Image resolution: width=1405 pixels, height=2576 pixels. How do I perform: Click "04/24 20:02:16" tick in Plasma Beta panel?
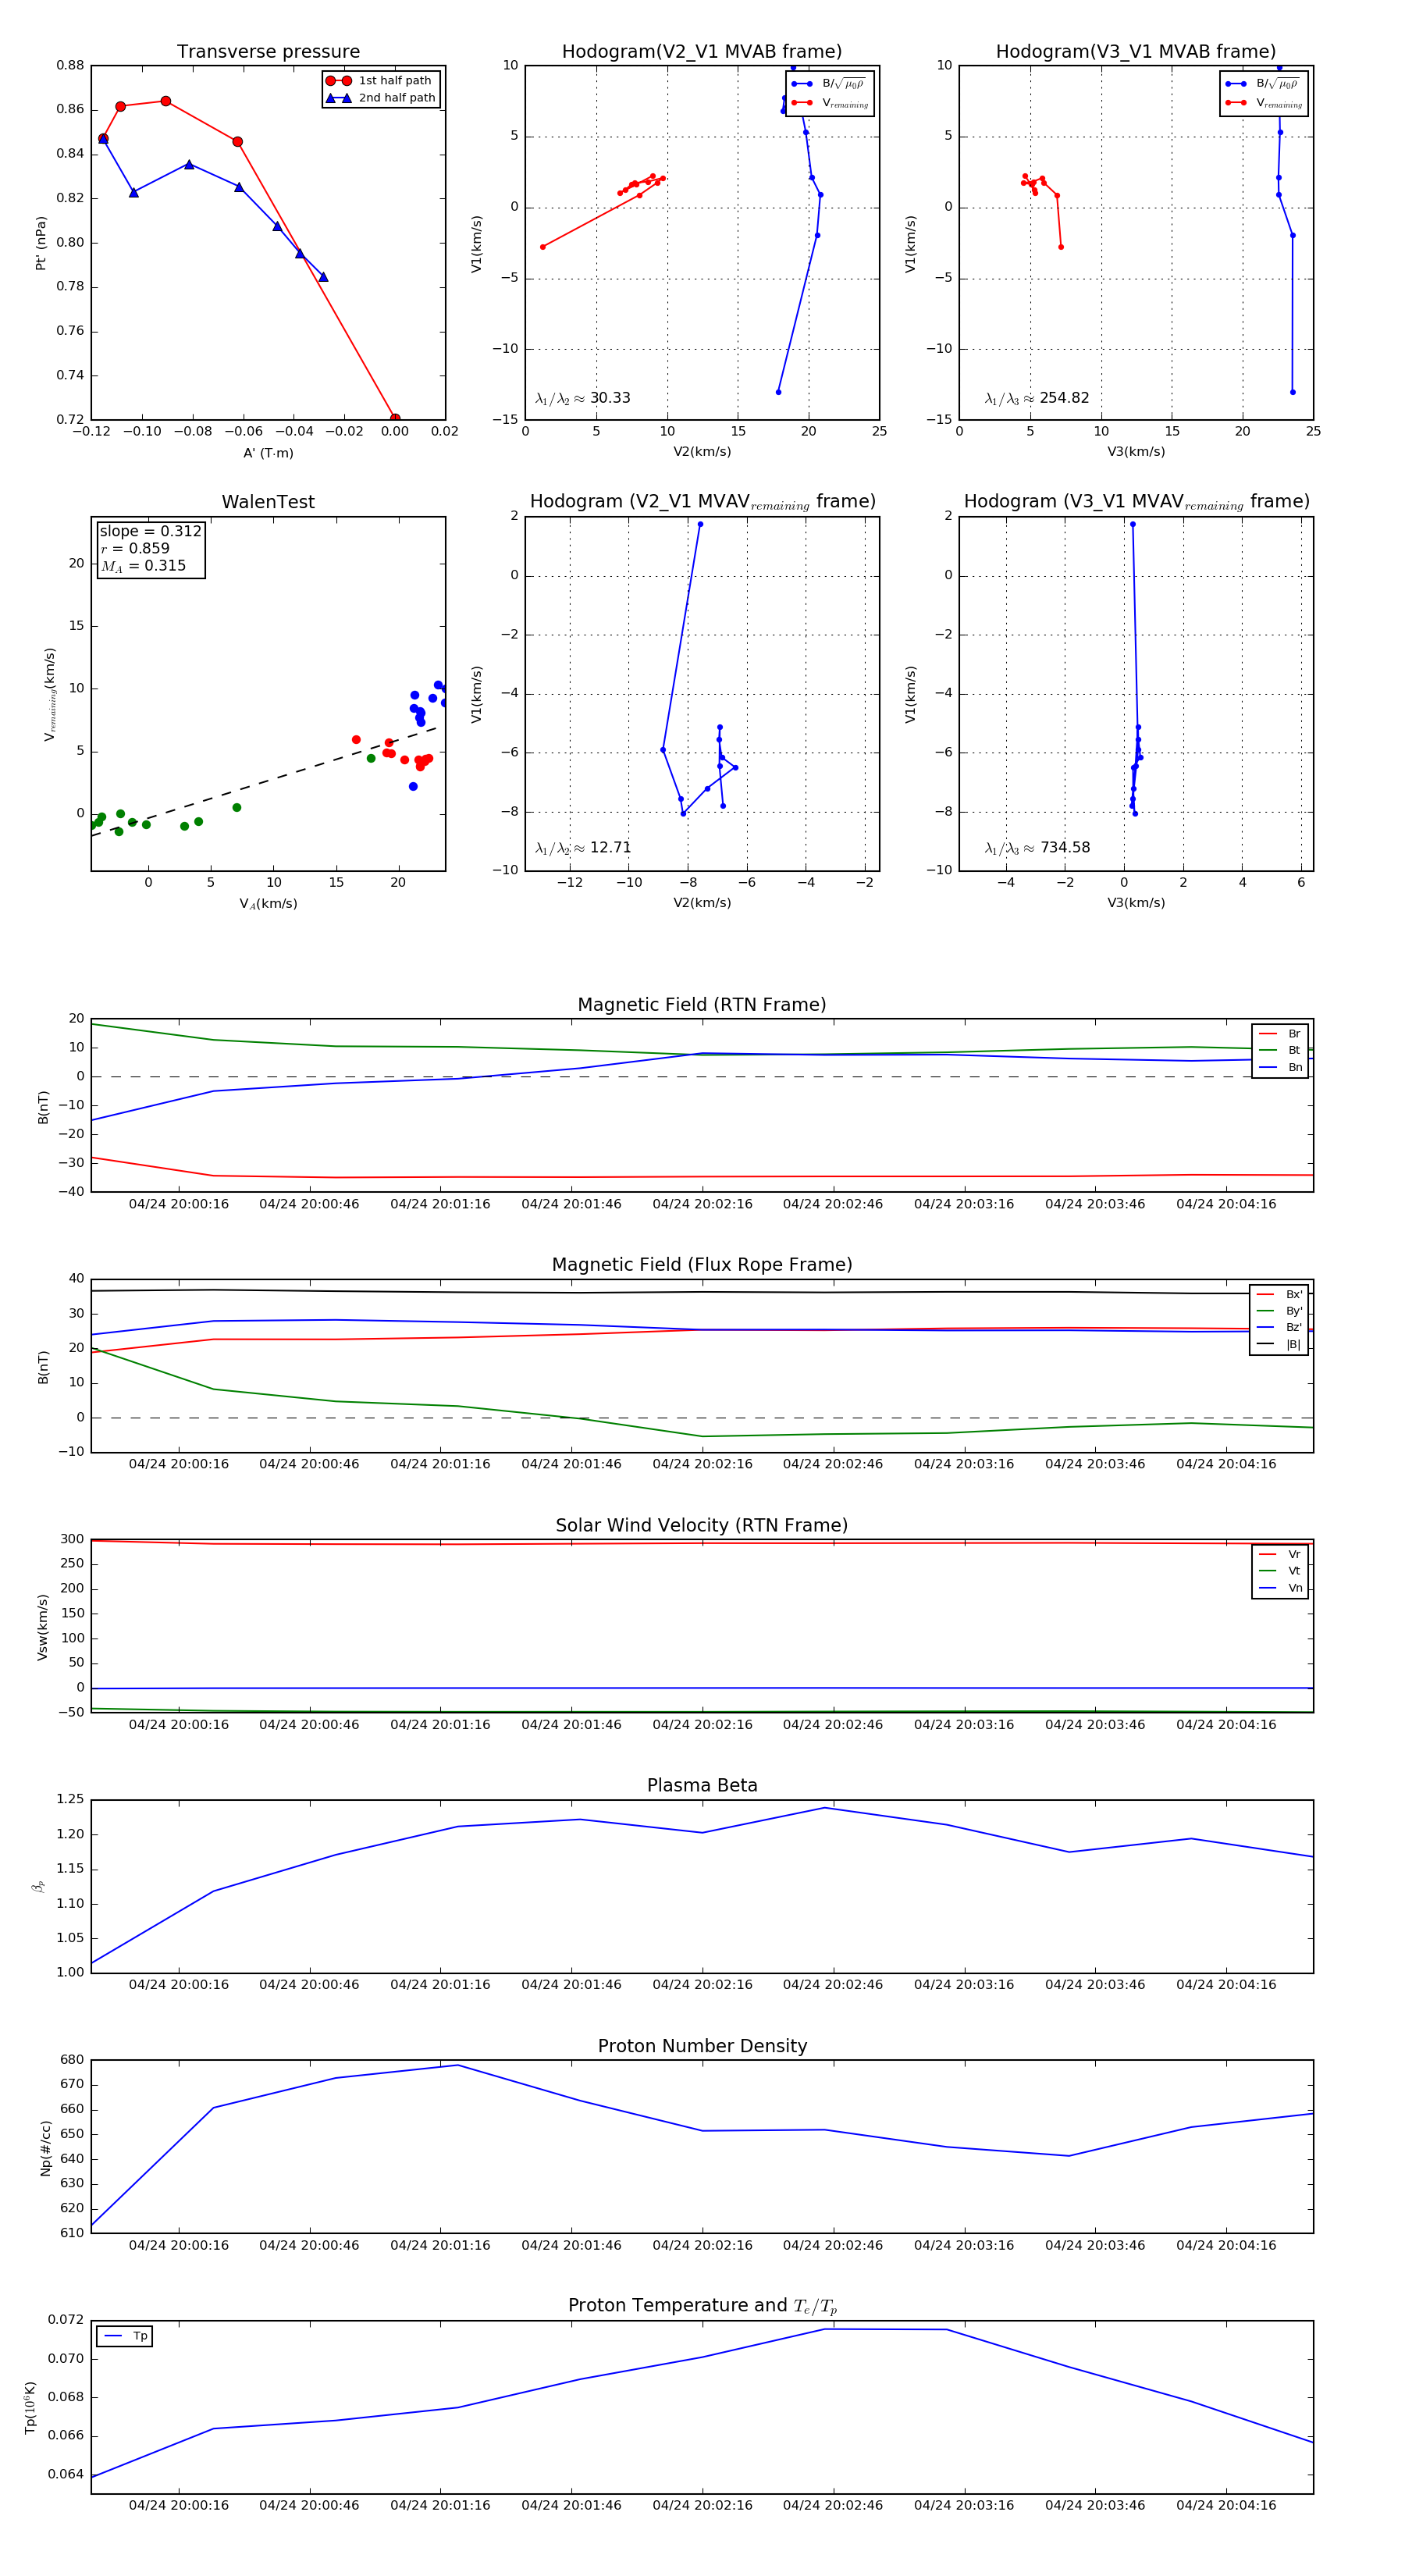(x=702, y=1985)
